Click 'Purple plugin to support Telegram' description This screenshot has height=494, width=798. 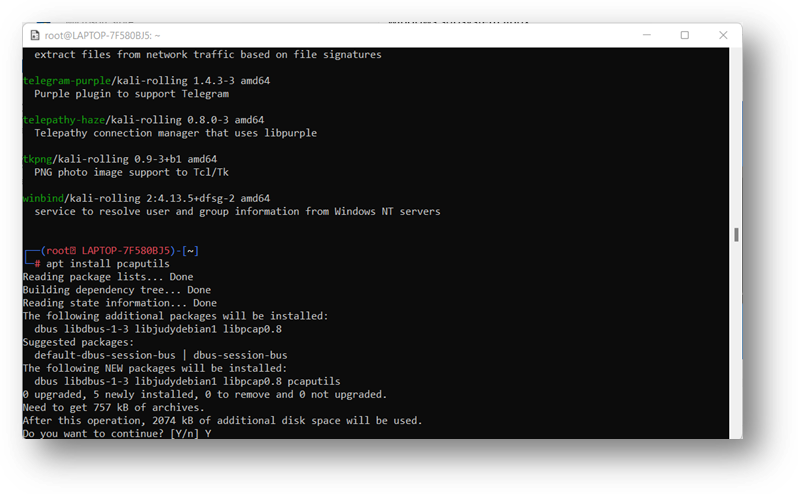click(131, 94)
